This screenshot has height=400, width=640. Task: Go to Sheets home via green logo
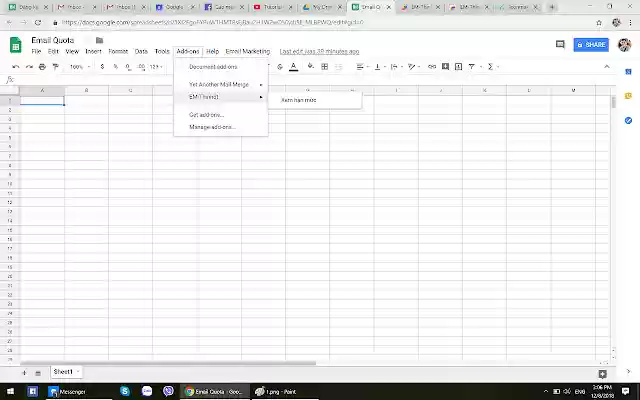(x=16, y=45)
